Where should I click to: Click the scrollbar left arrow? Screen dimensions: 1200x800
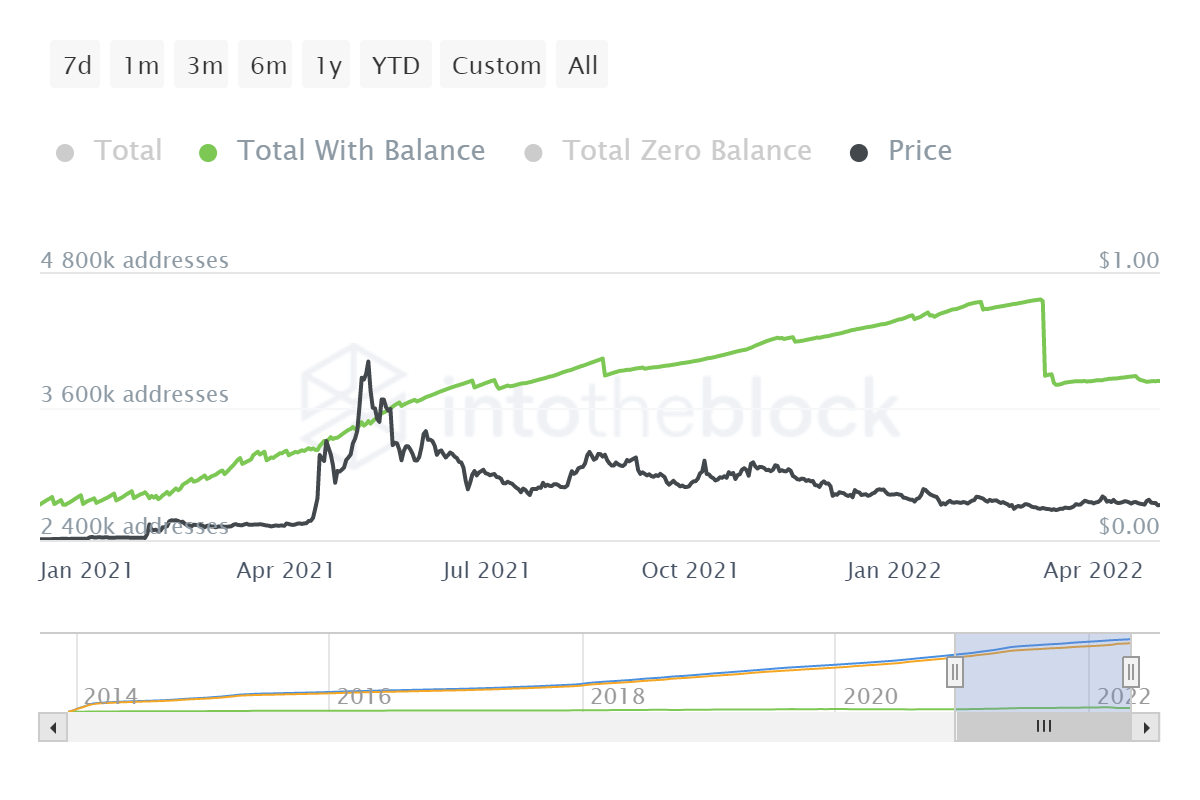coord(52,727)
